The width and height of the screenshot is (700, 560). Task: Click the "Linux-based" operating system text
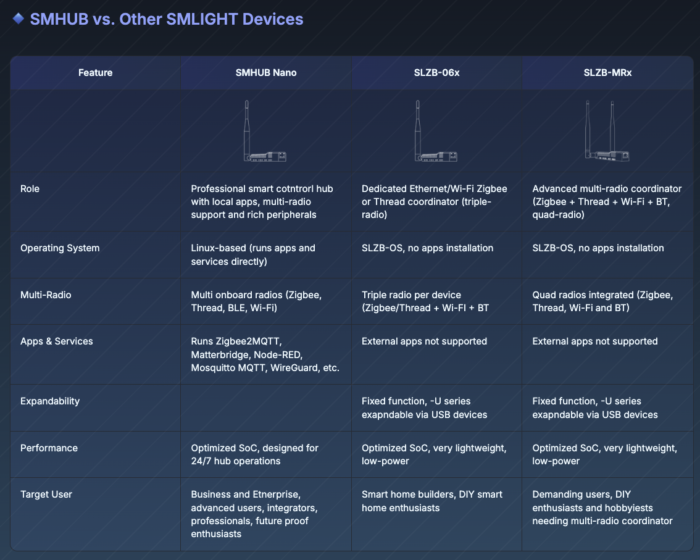(x=252, y=254)
